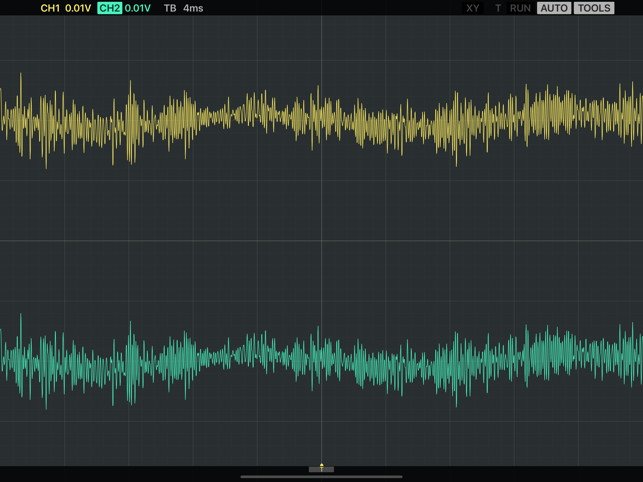The width and height of the screenshot is (643, 482).
Task: Toggle the highlighted CH2 channel
Action: [x=109, y=8]
